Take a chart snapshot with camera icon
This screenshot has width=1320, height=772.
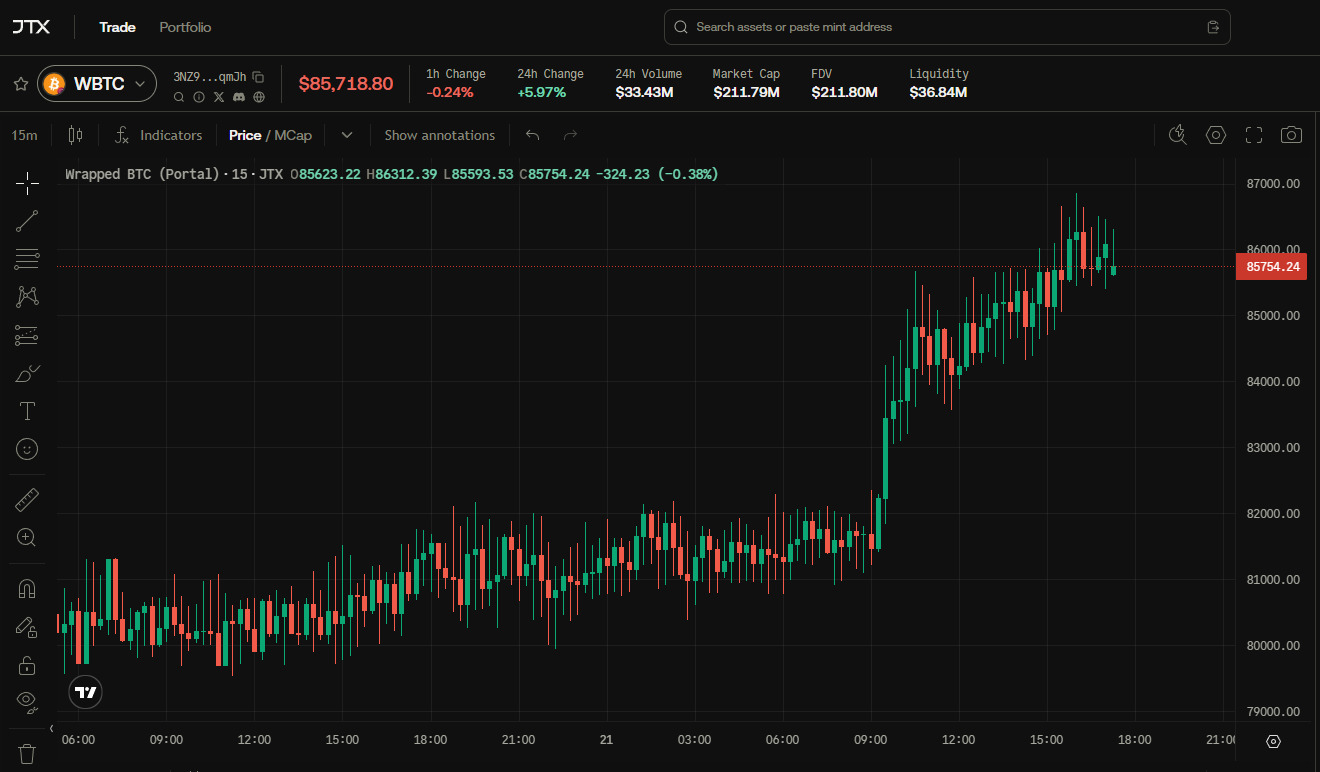pos(1292,135)
